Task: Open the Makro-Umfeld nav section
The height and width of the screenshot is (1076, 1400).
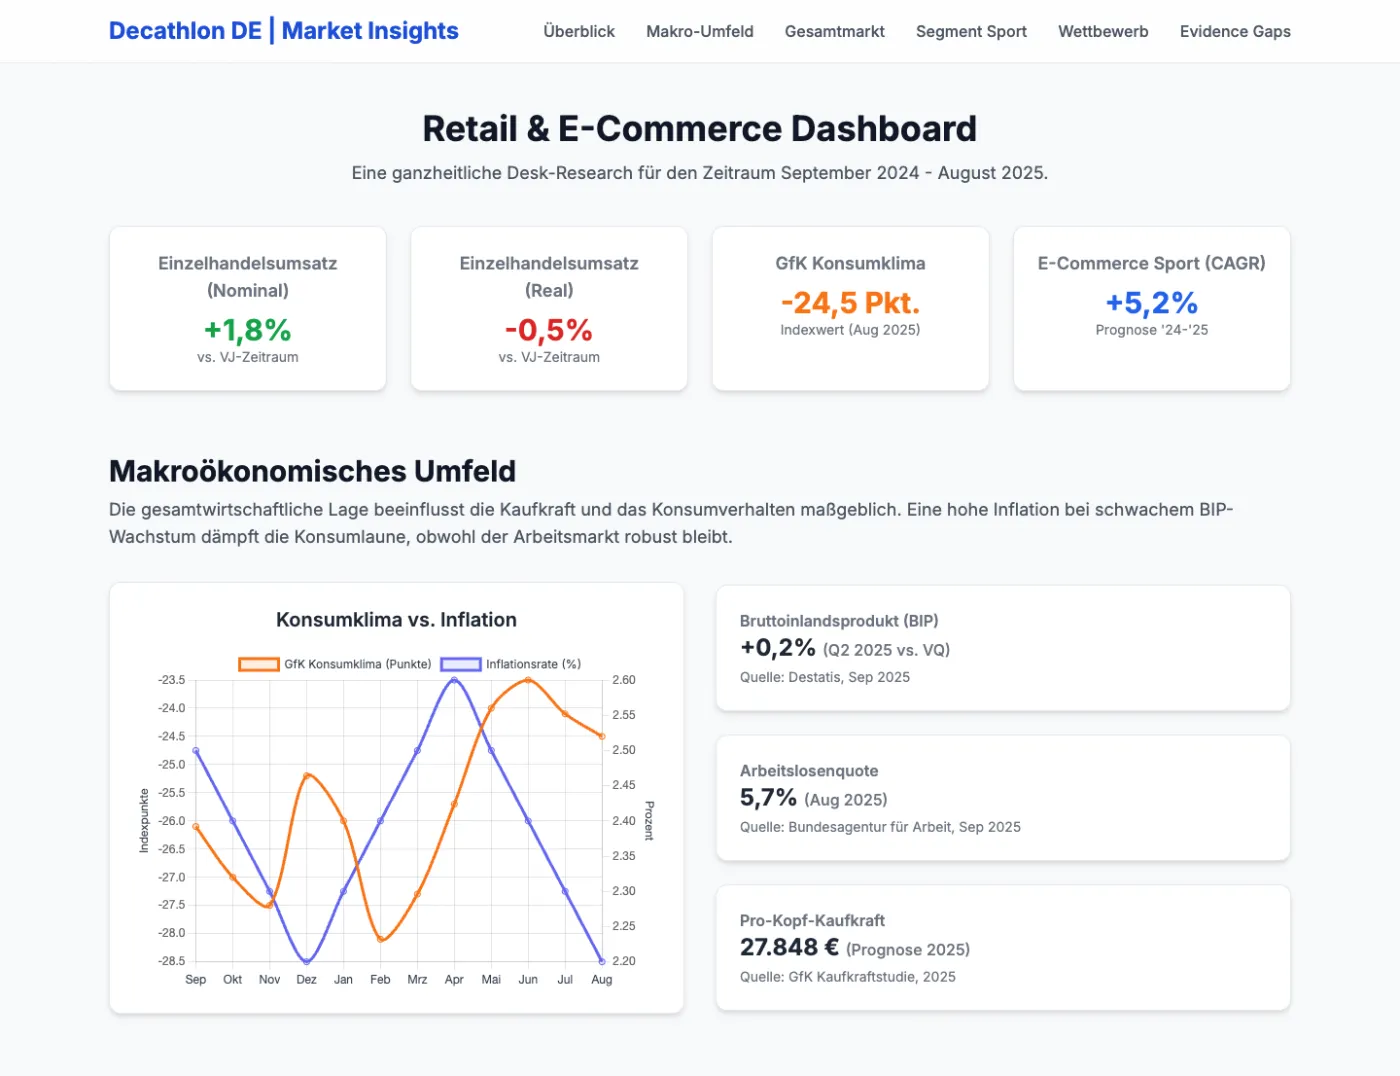Action: 700,32
